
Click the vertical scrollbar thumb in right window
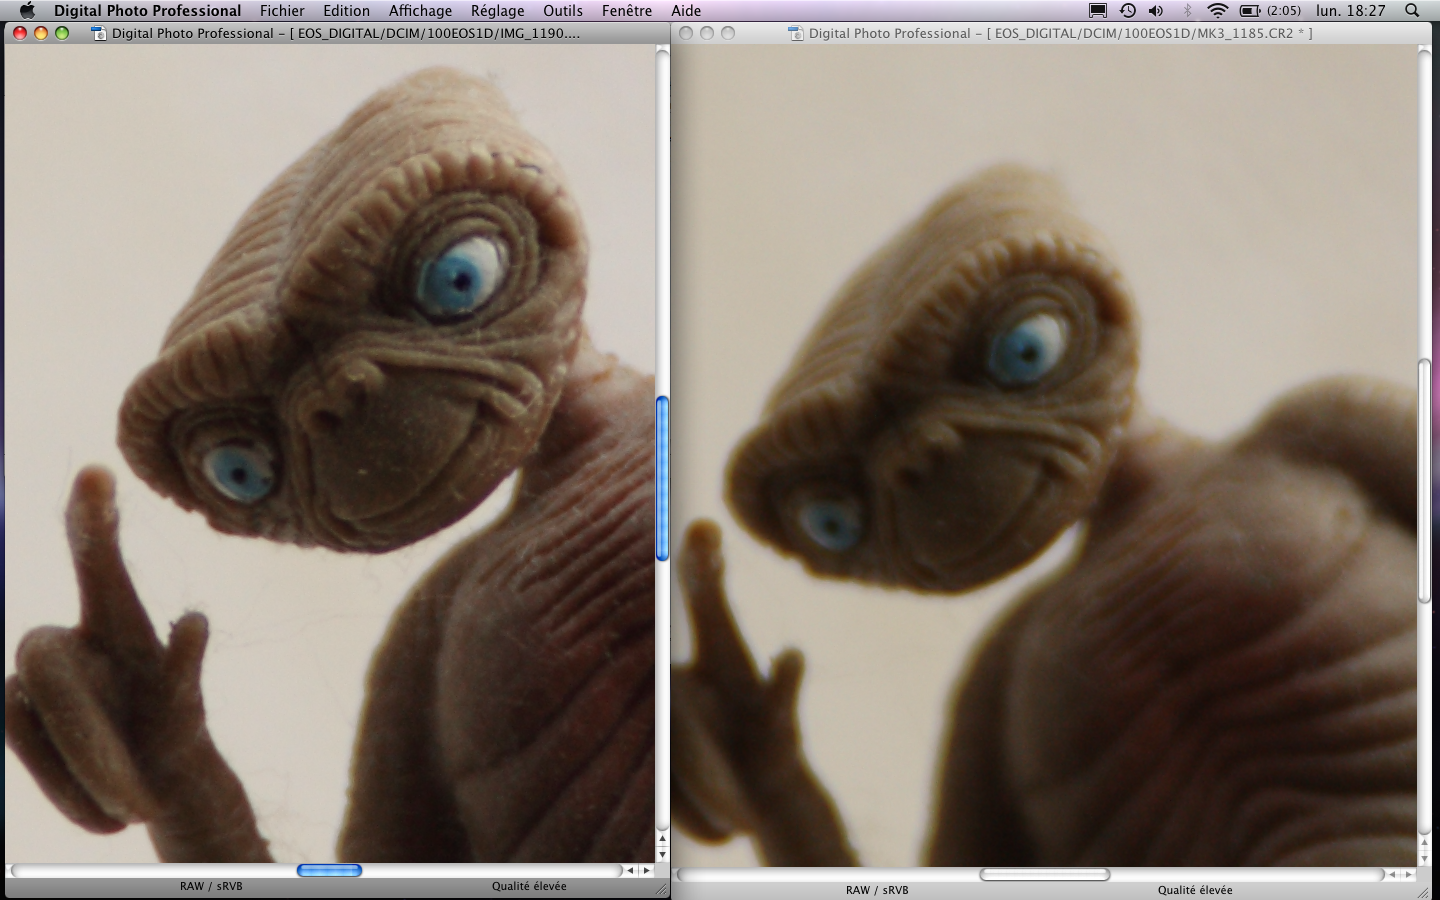[x=1424, y=480]
